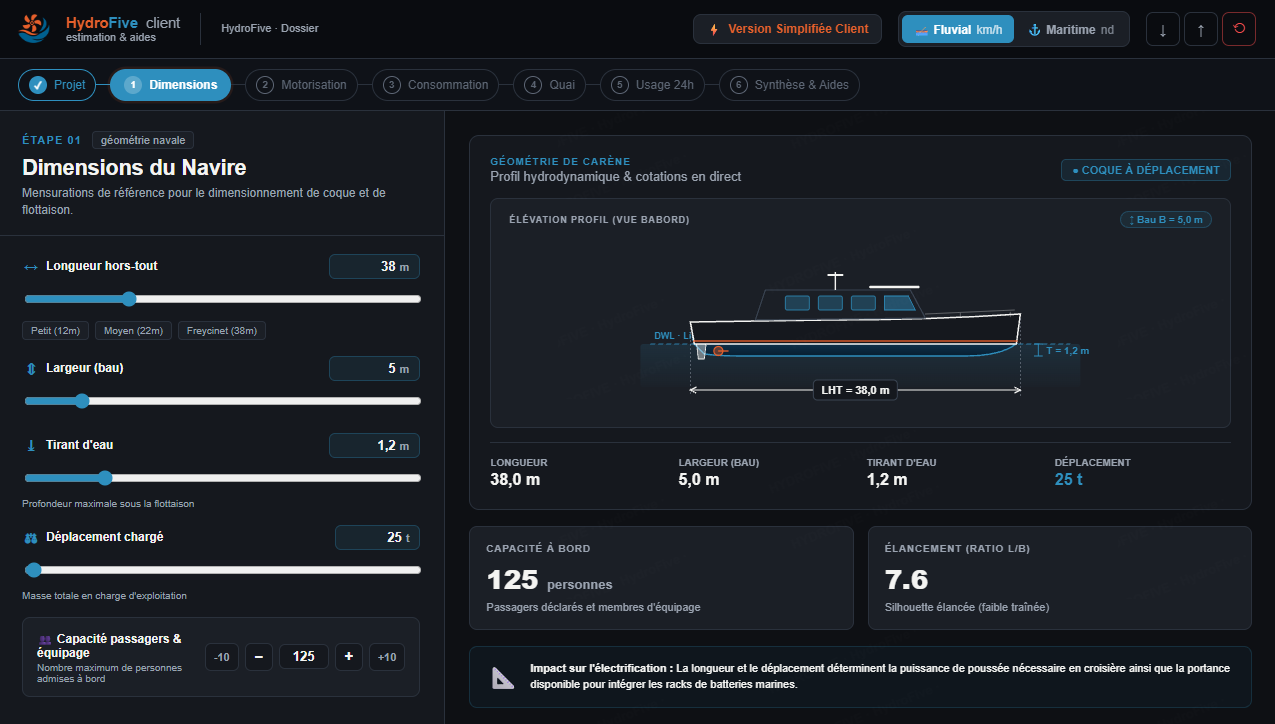Click the ÉLÉVATION PROFIL (VUE BABORD) label

click(599, 220)
